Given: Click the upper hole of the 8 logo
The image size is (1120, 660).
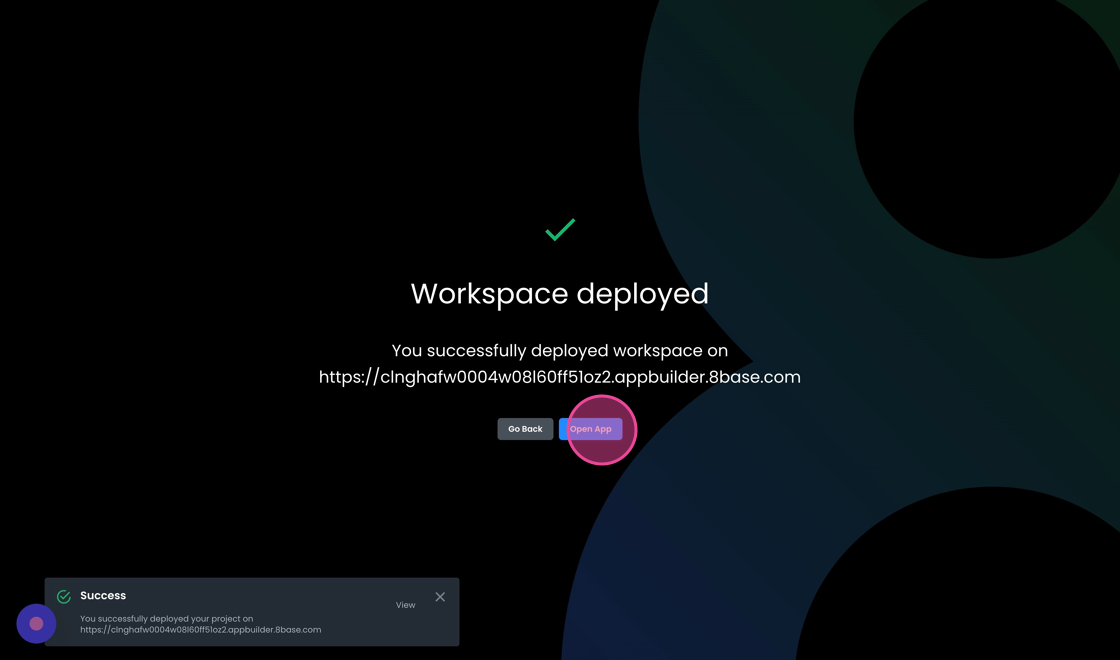Looking at the screenshot, I should coord(985,125).
